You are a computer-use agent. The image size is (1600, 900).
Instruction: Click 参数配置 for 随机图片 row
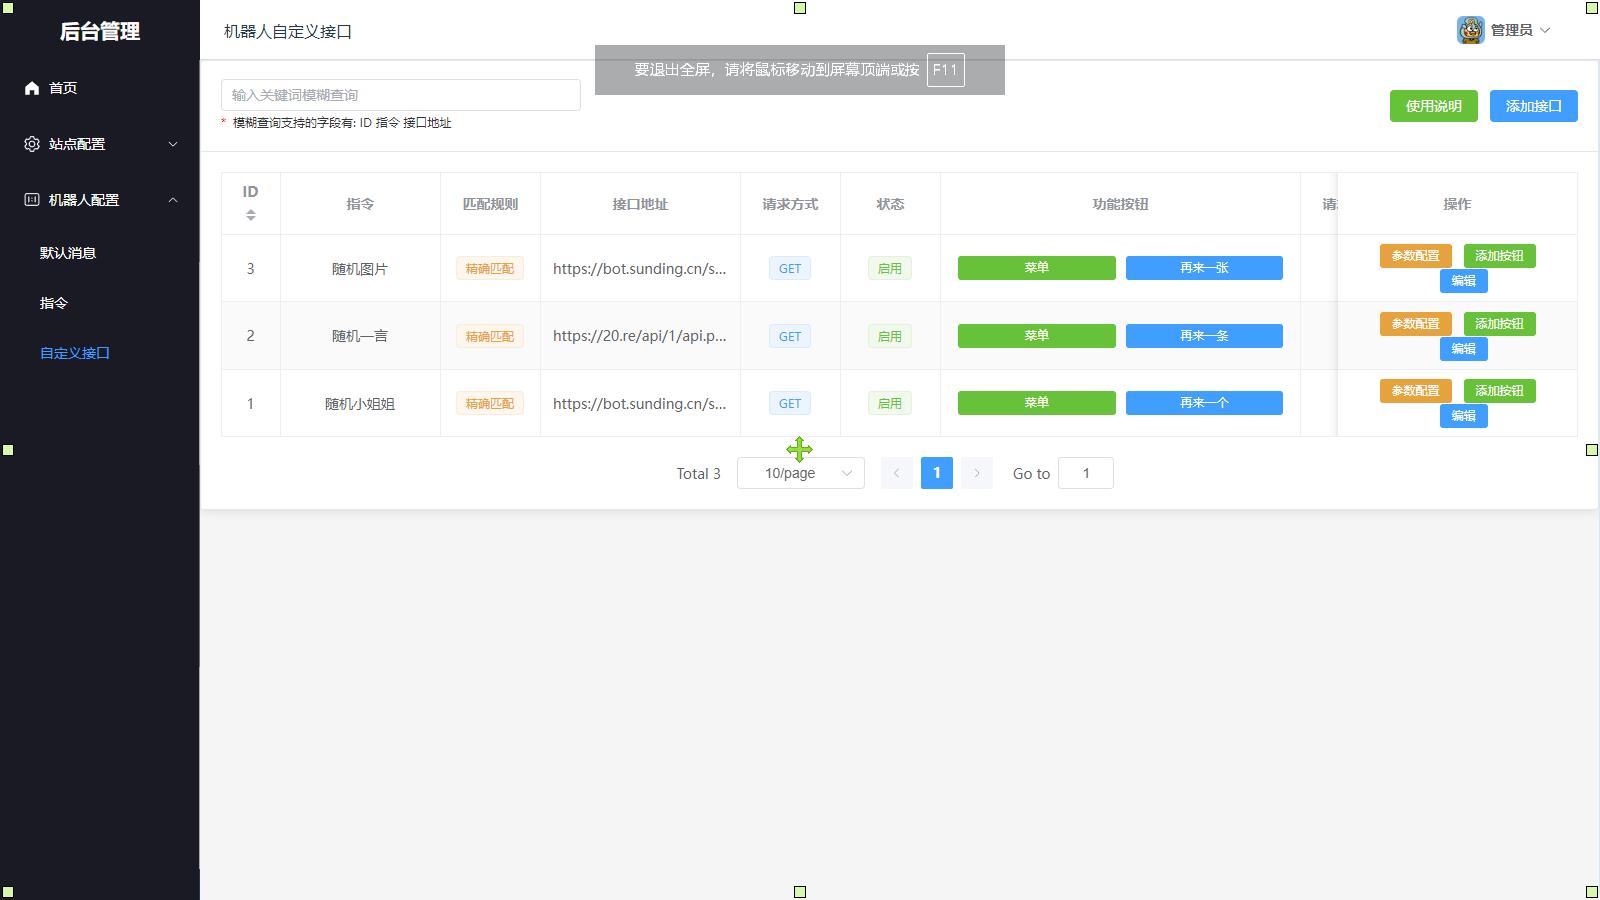[1415, 256]
